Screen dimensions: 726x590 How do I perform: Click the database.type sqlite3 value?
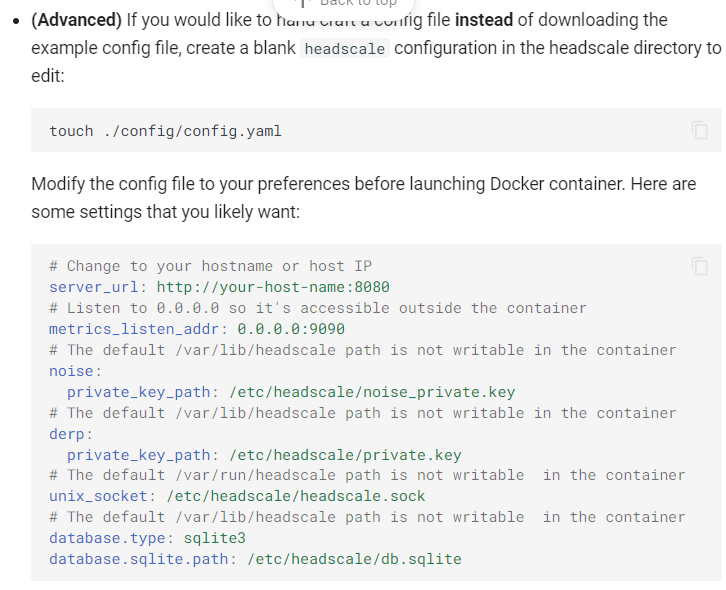point(215,539)
